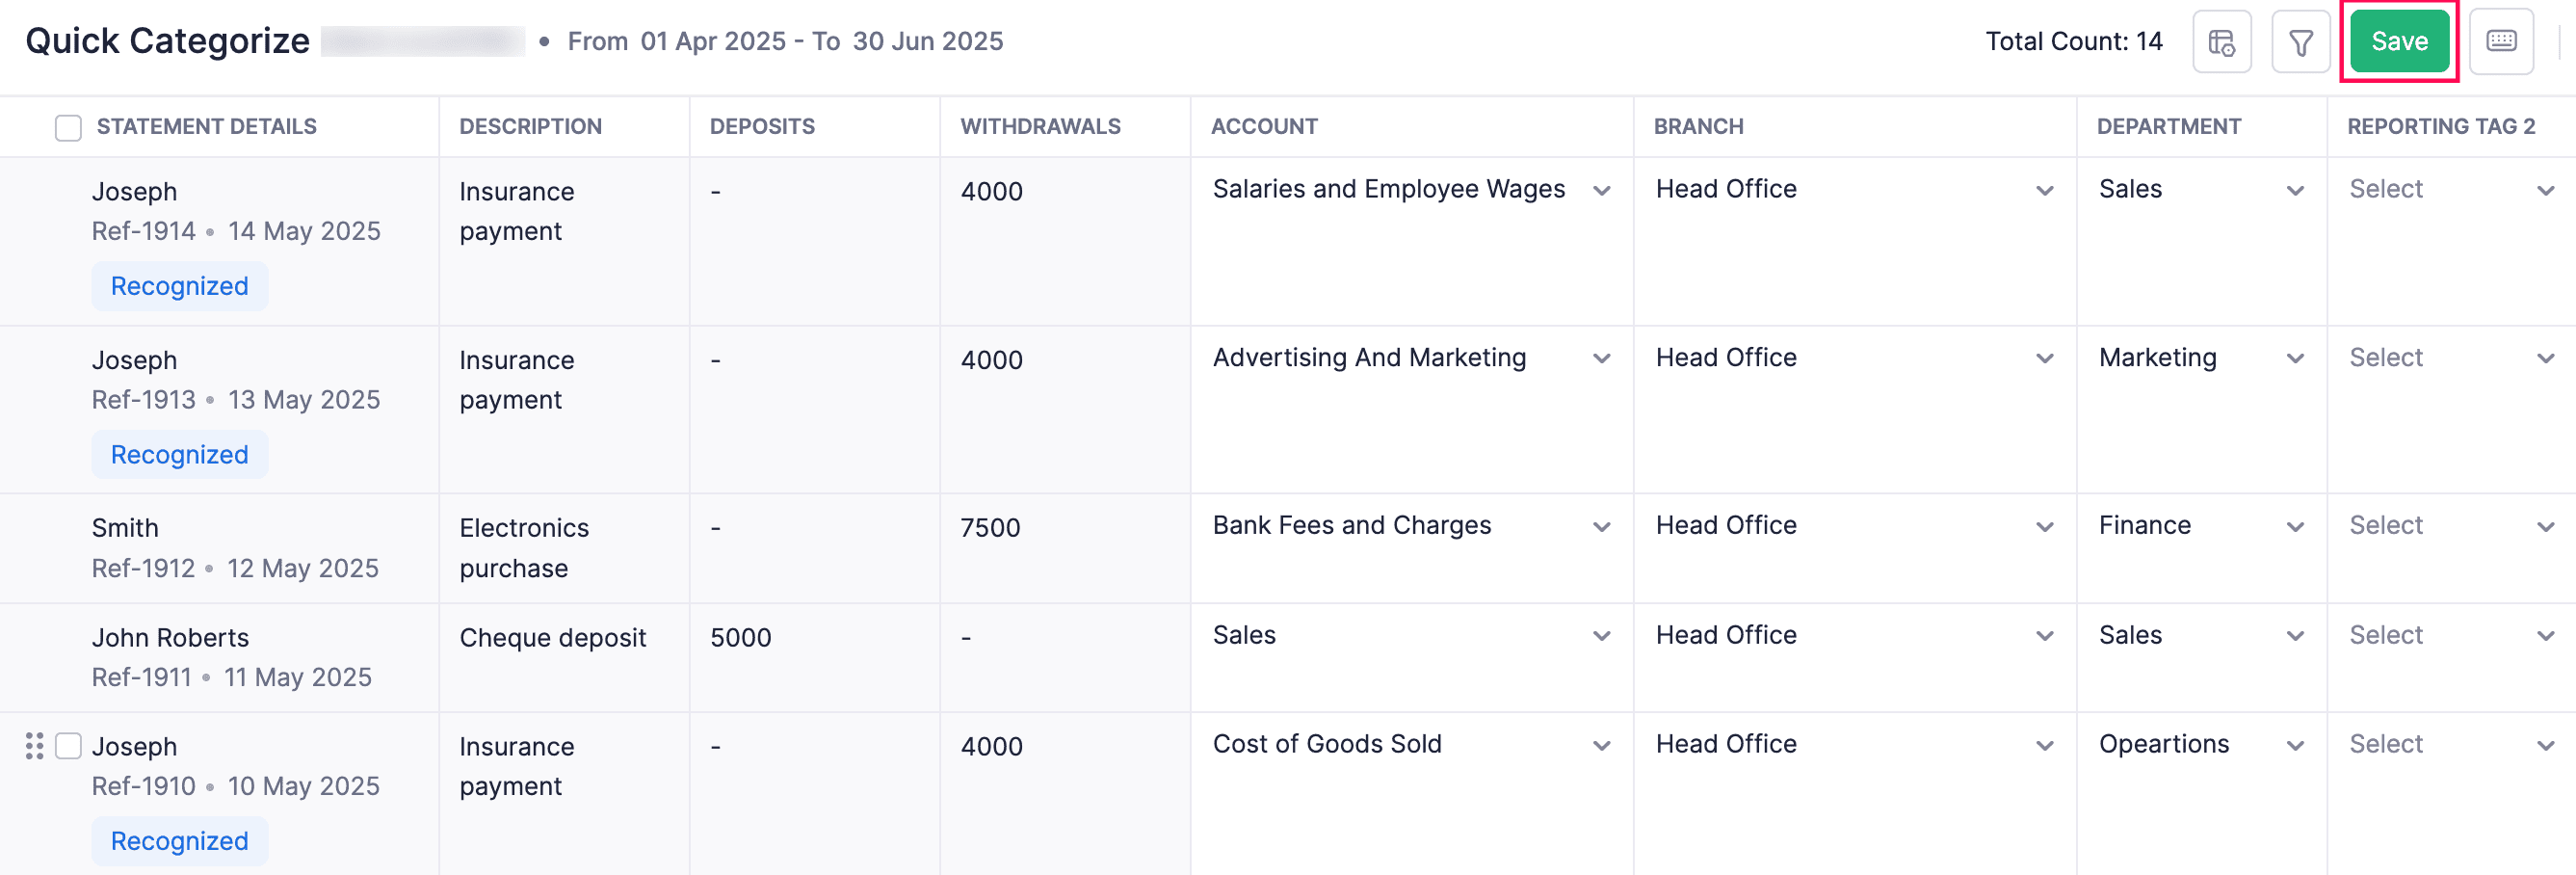Expand Head Office branch dropdown for Smith row

1853,526
